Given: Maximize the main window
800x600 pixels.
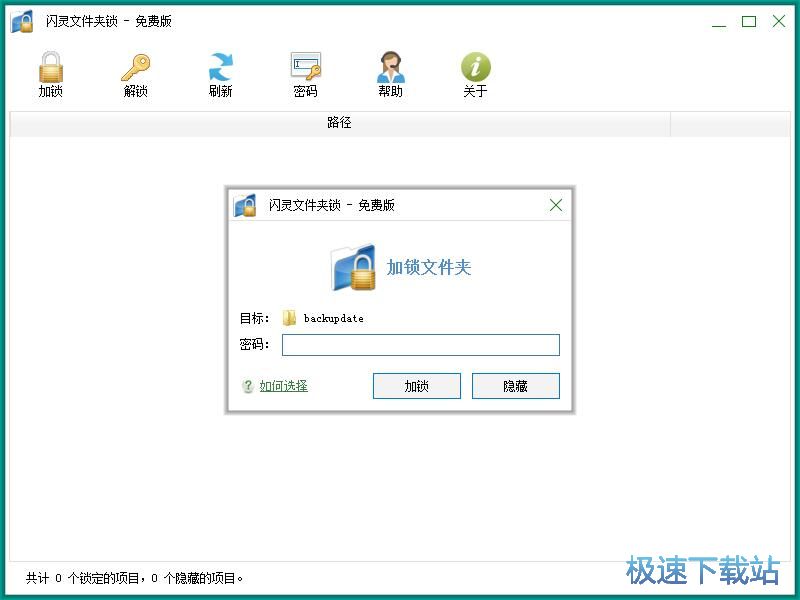Looking at the screenshot, I should 748,21.
